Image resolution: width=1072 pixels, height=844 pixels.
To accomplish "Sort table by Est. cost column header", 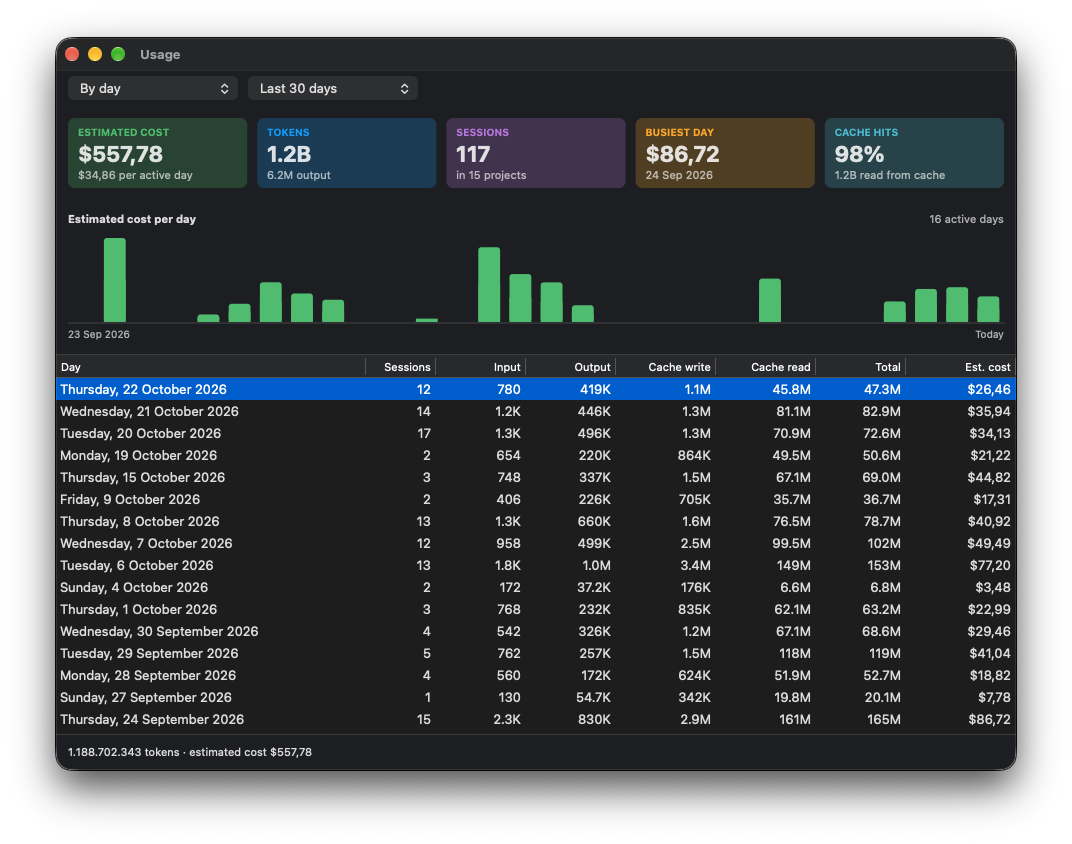I will click(961, 367).
